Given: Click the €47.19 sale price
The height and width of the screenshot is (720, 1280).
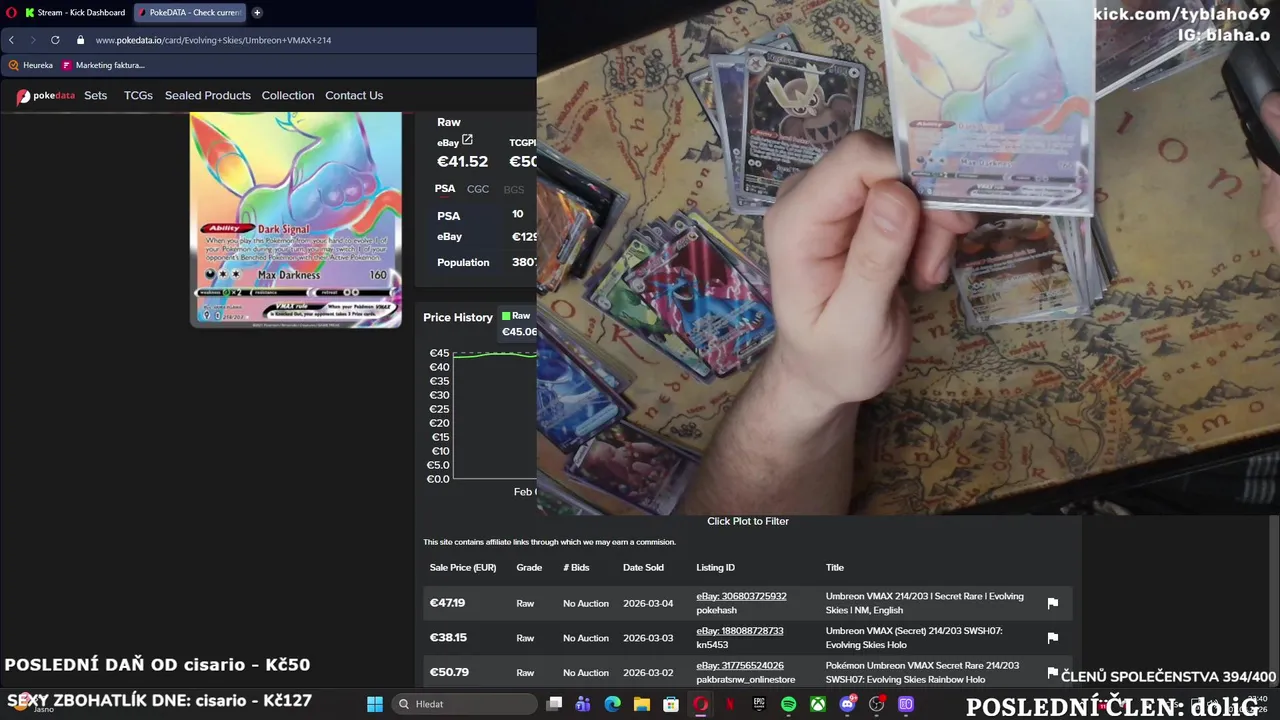Looking at the screenshot, I should [x=447, y=603].
